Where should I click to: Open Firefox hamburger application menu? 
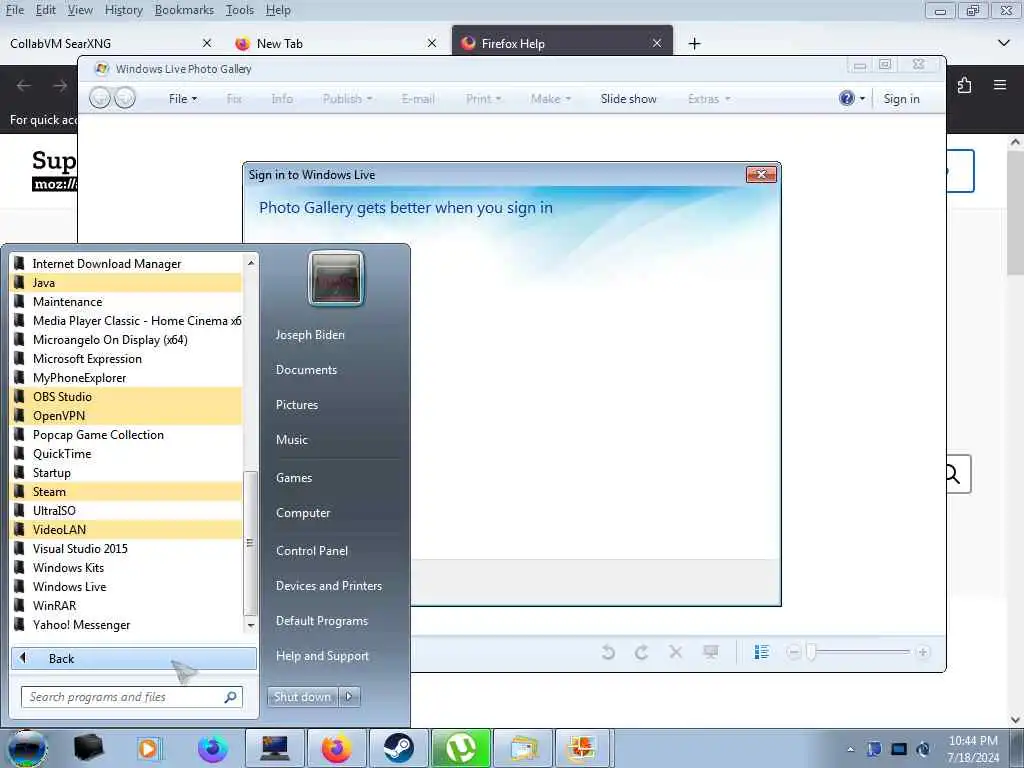(1000, 85)
